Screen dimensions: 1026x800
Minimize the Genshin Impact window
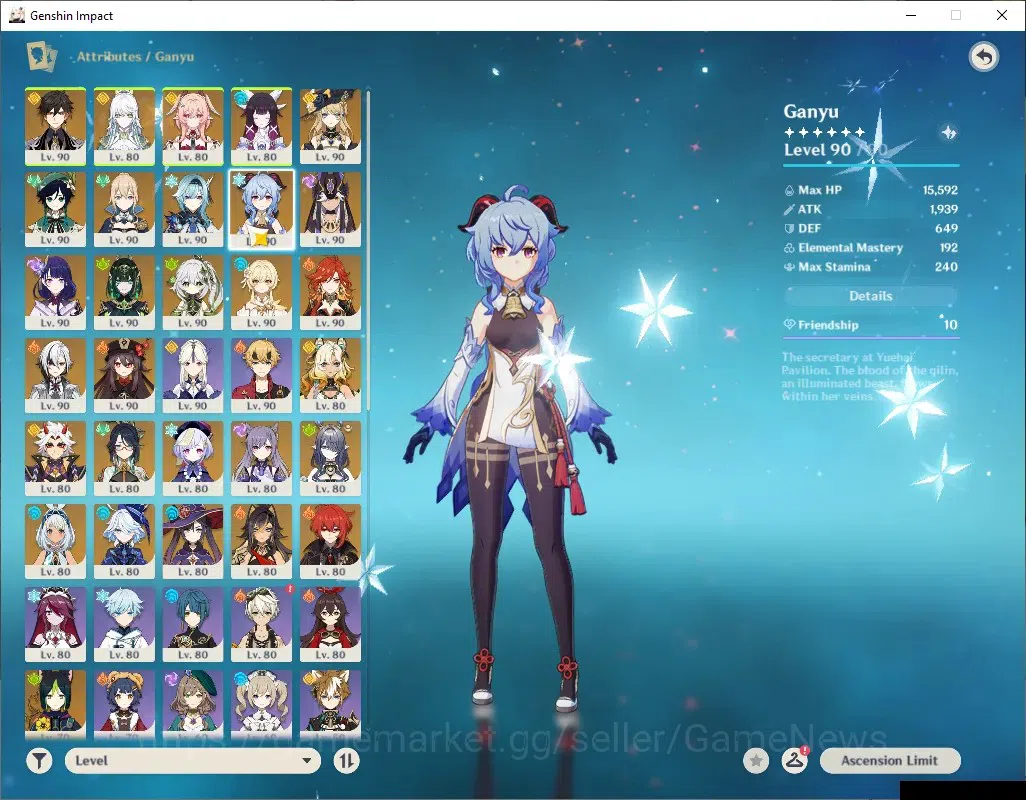[911, 15]
